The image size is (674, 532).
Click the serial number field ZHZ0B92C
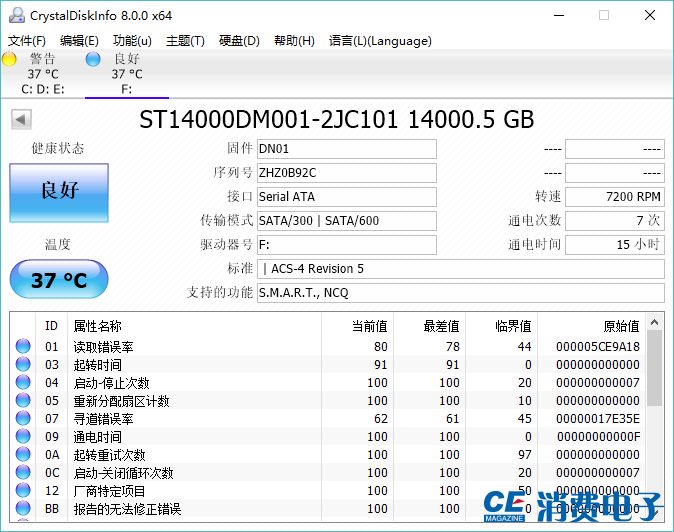click(x=346, y=173)
